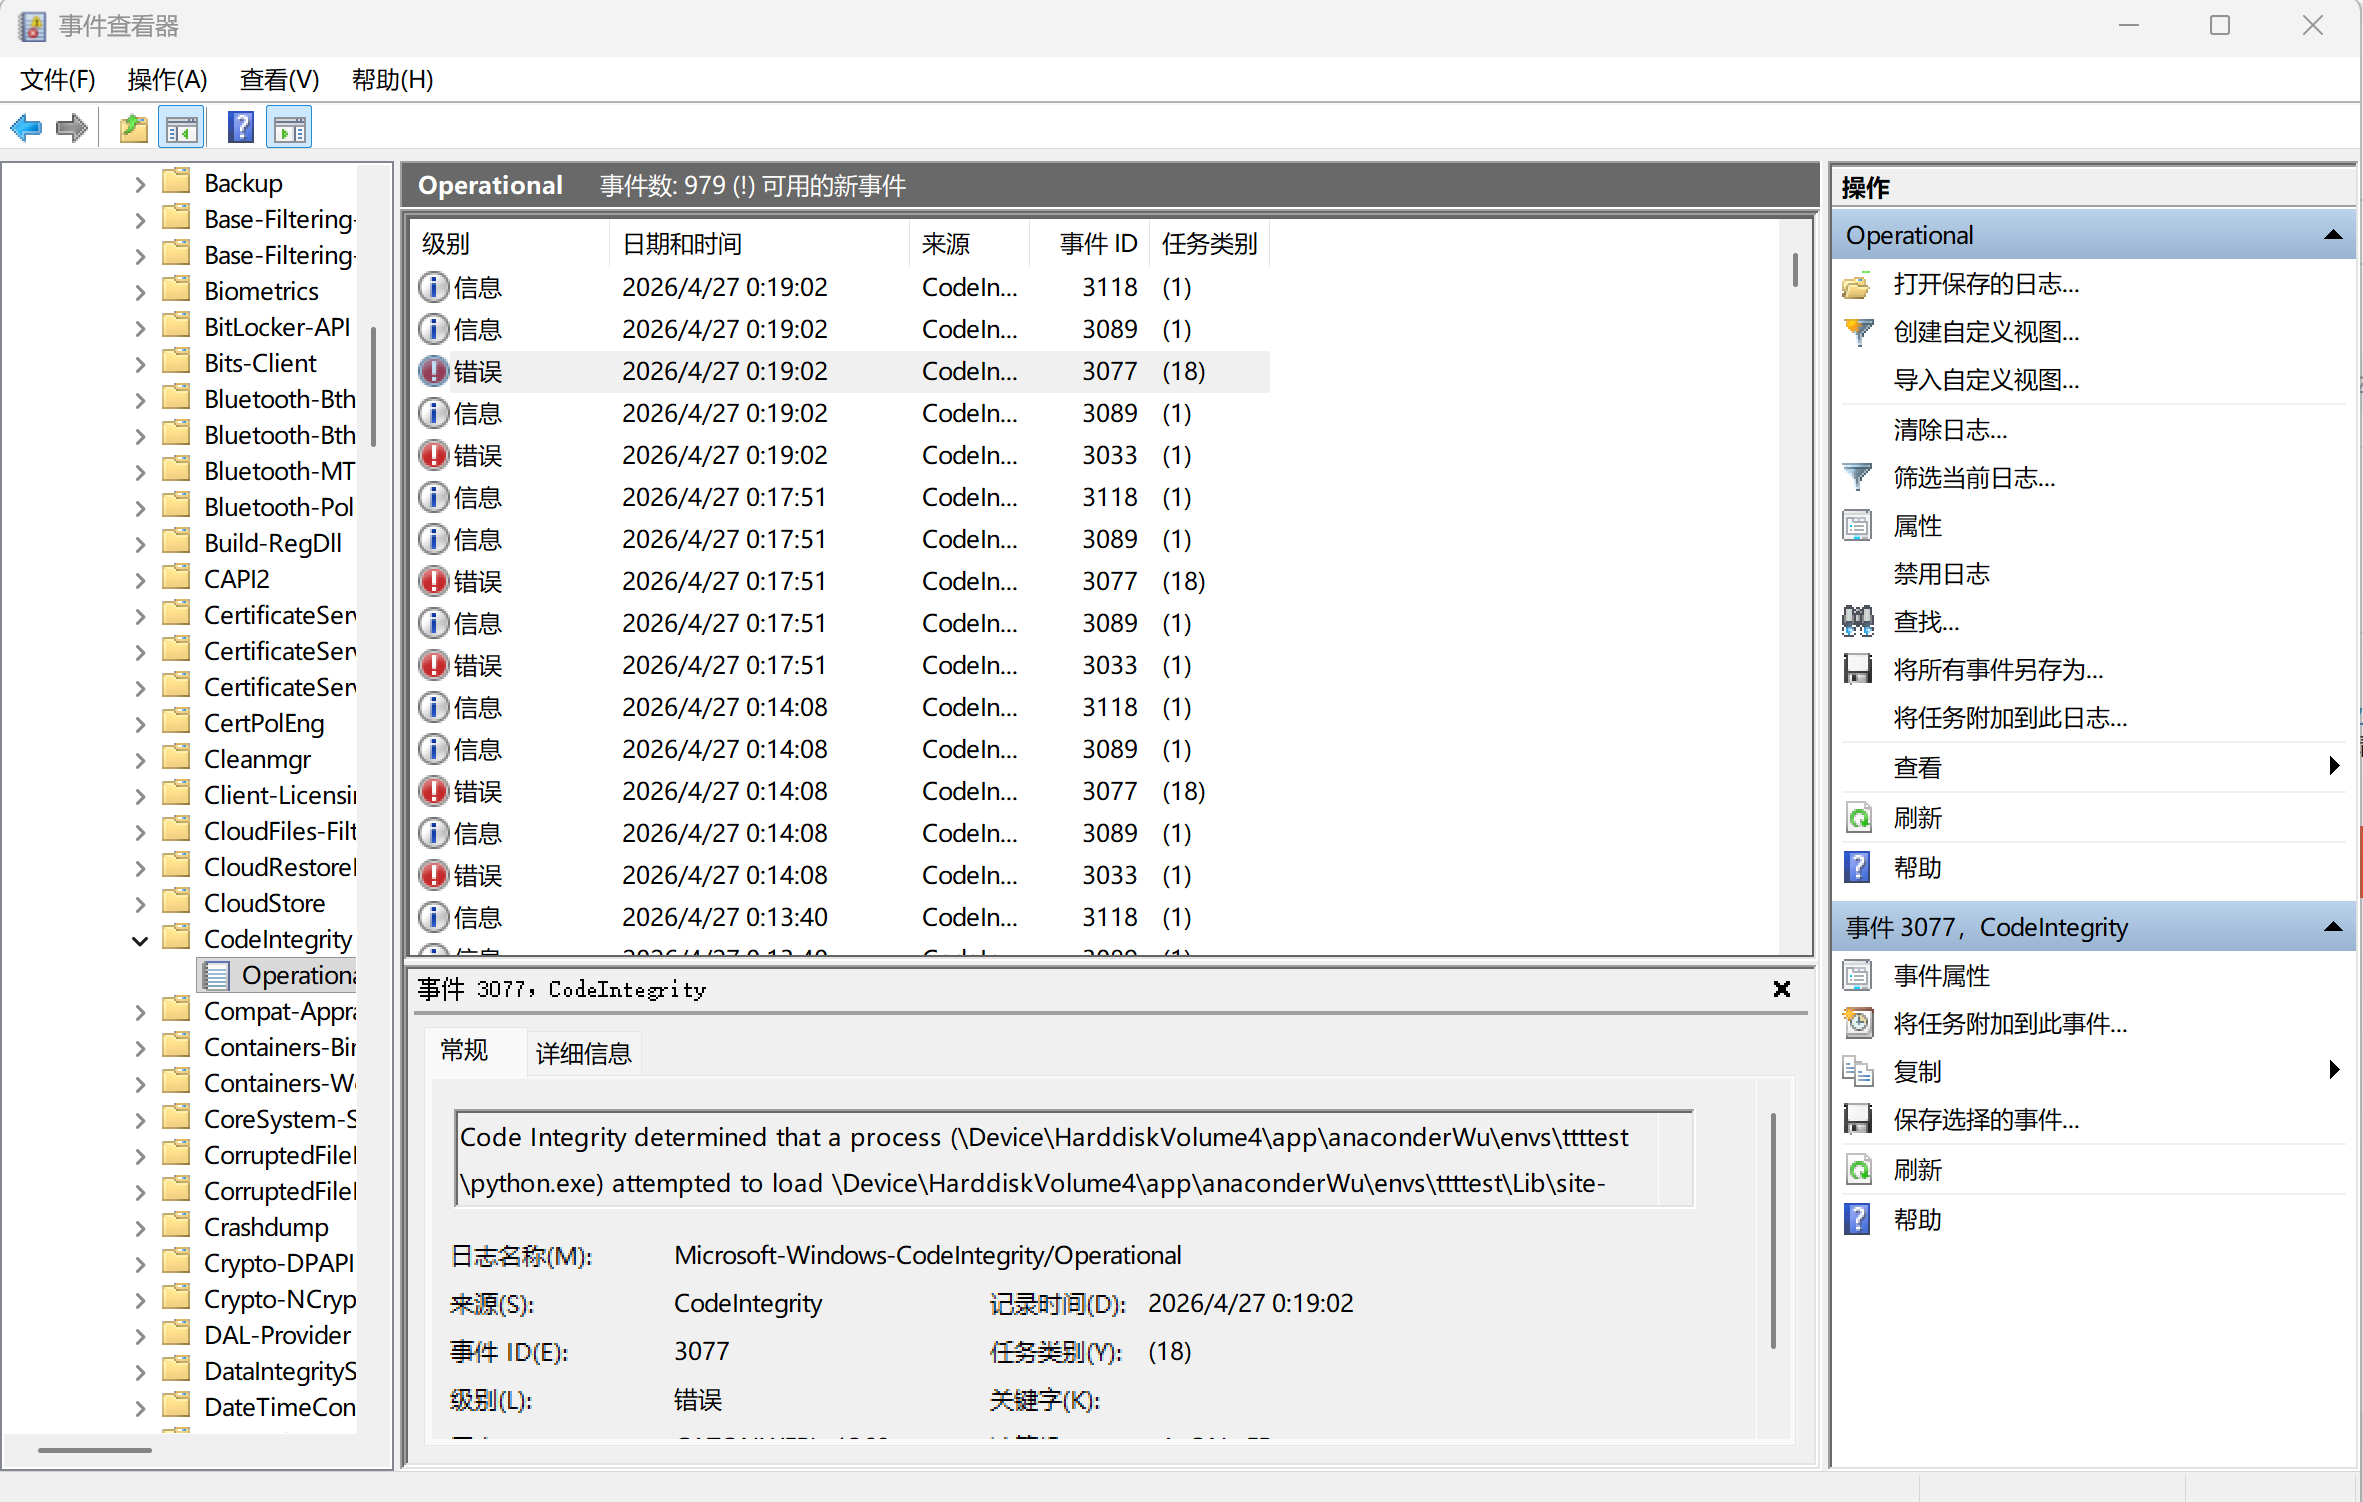Viewport: 2363px width, 1502px height.
Task: Open 筛选当前日志 filter icon
Action: point(1860,477)
